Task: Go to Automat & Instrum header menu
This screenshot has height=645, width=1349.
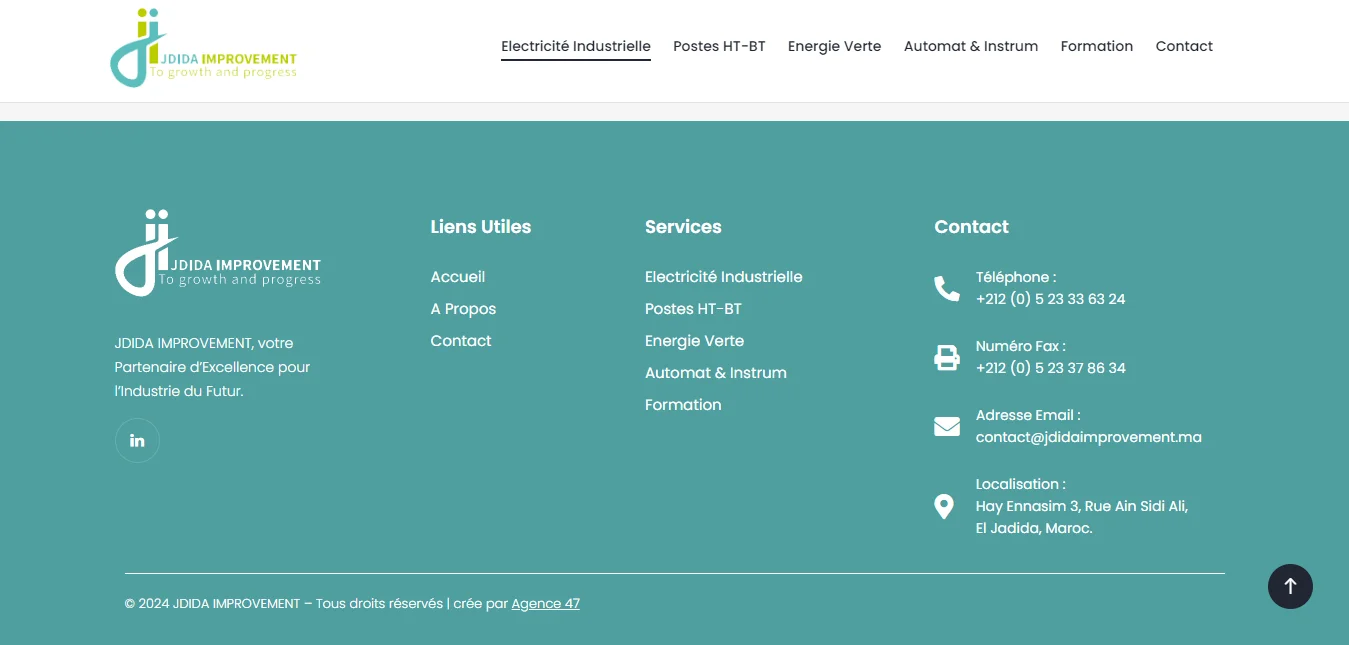Action: pos(970,46)
